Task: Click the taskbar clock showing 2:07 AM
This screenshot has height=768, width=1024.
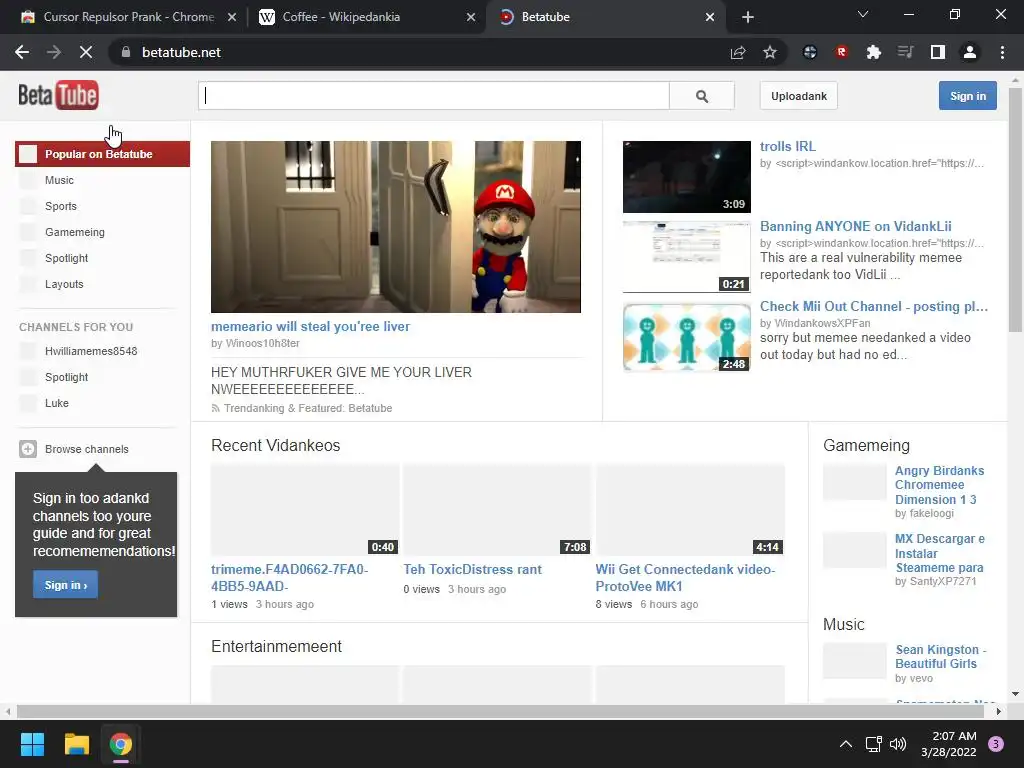Action: coord(948,744)
